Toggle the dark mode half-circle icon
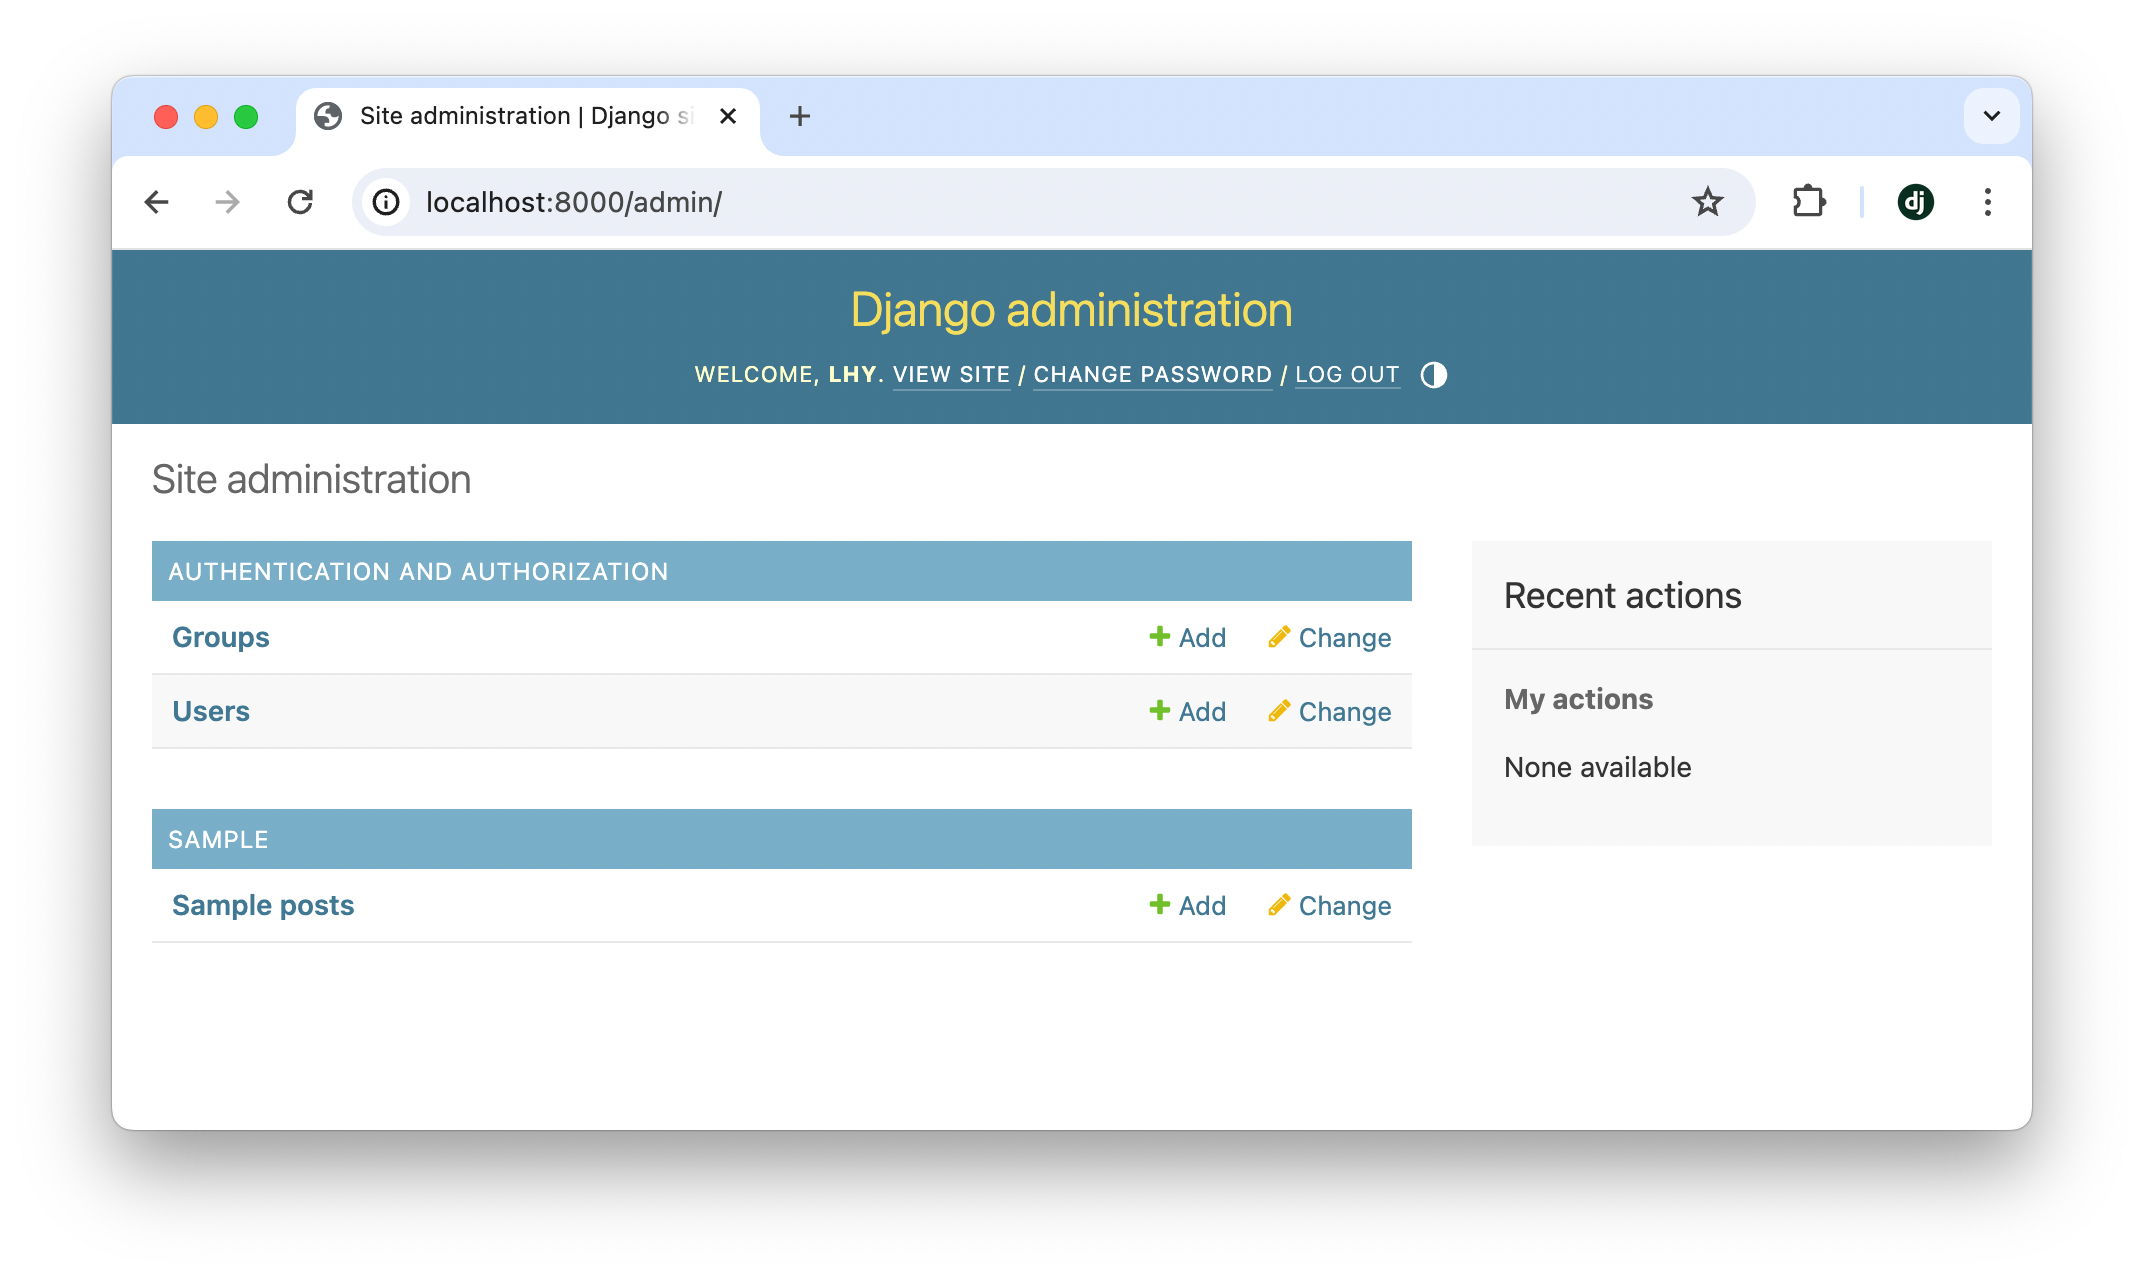The width and height of the screenshot is (2144, 1278). pos(1434,374)
